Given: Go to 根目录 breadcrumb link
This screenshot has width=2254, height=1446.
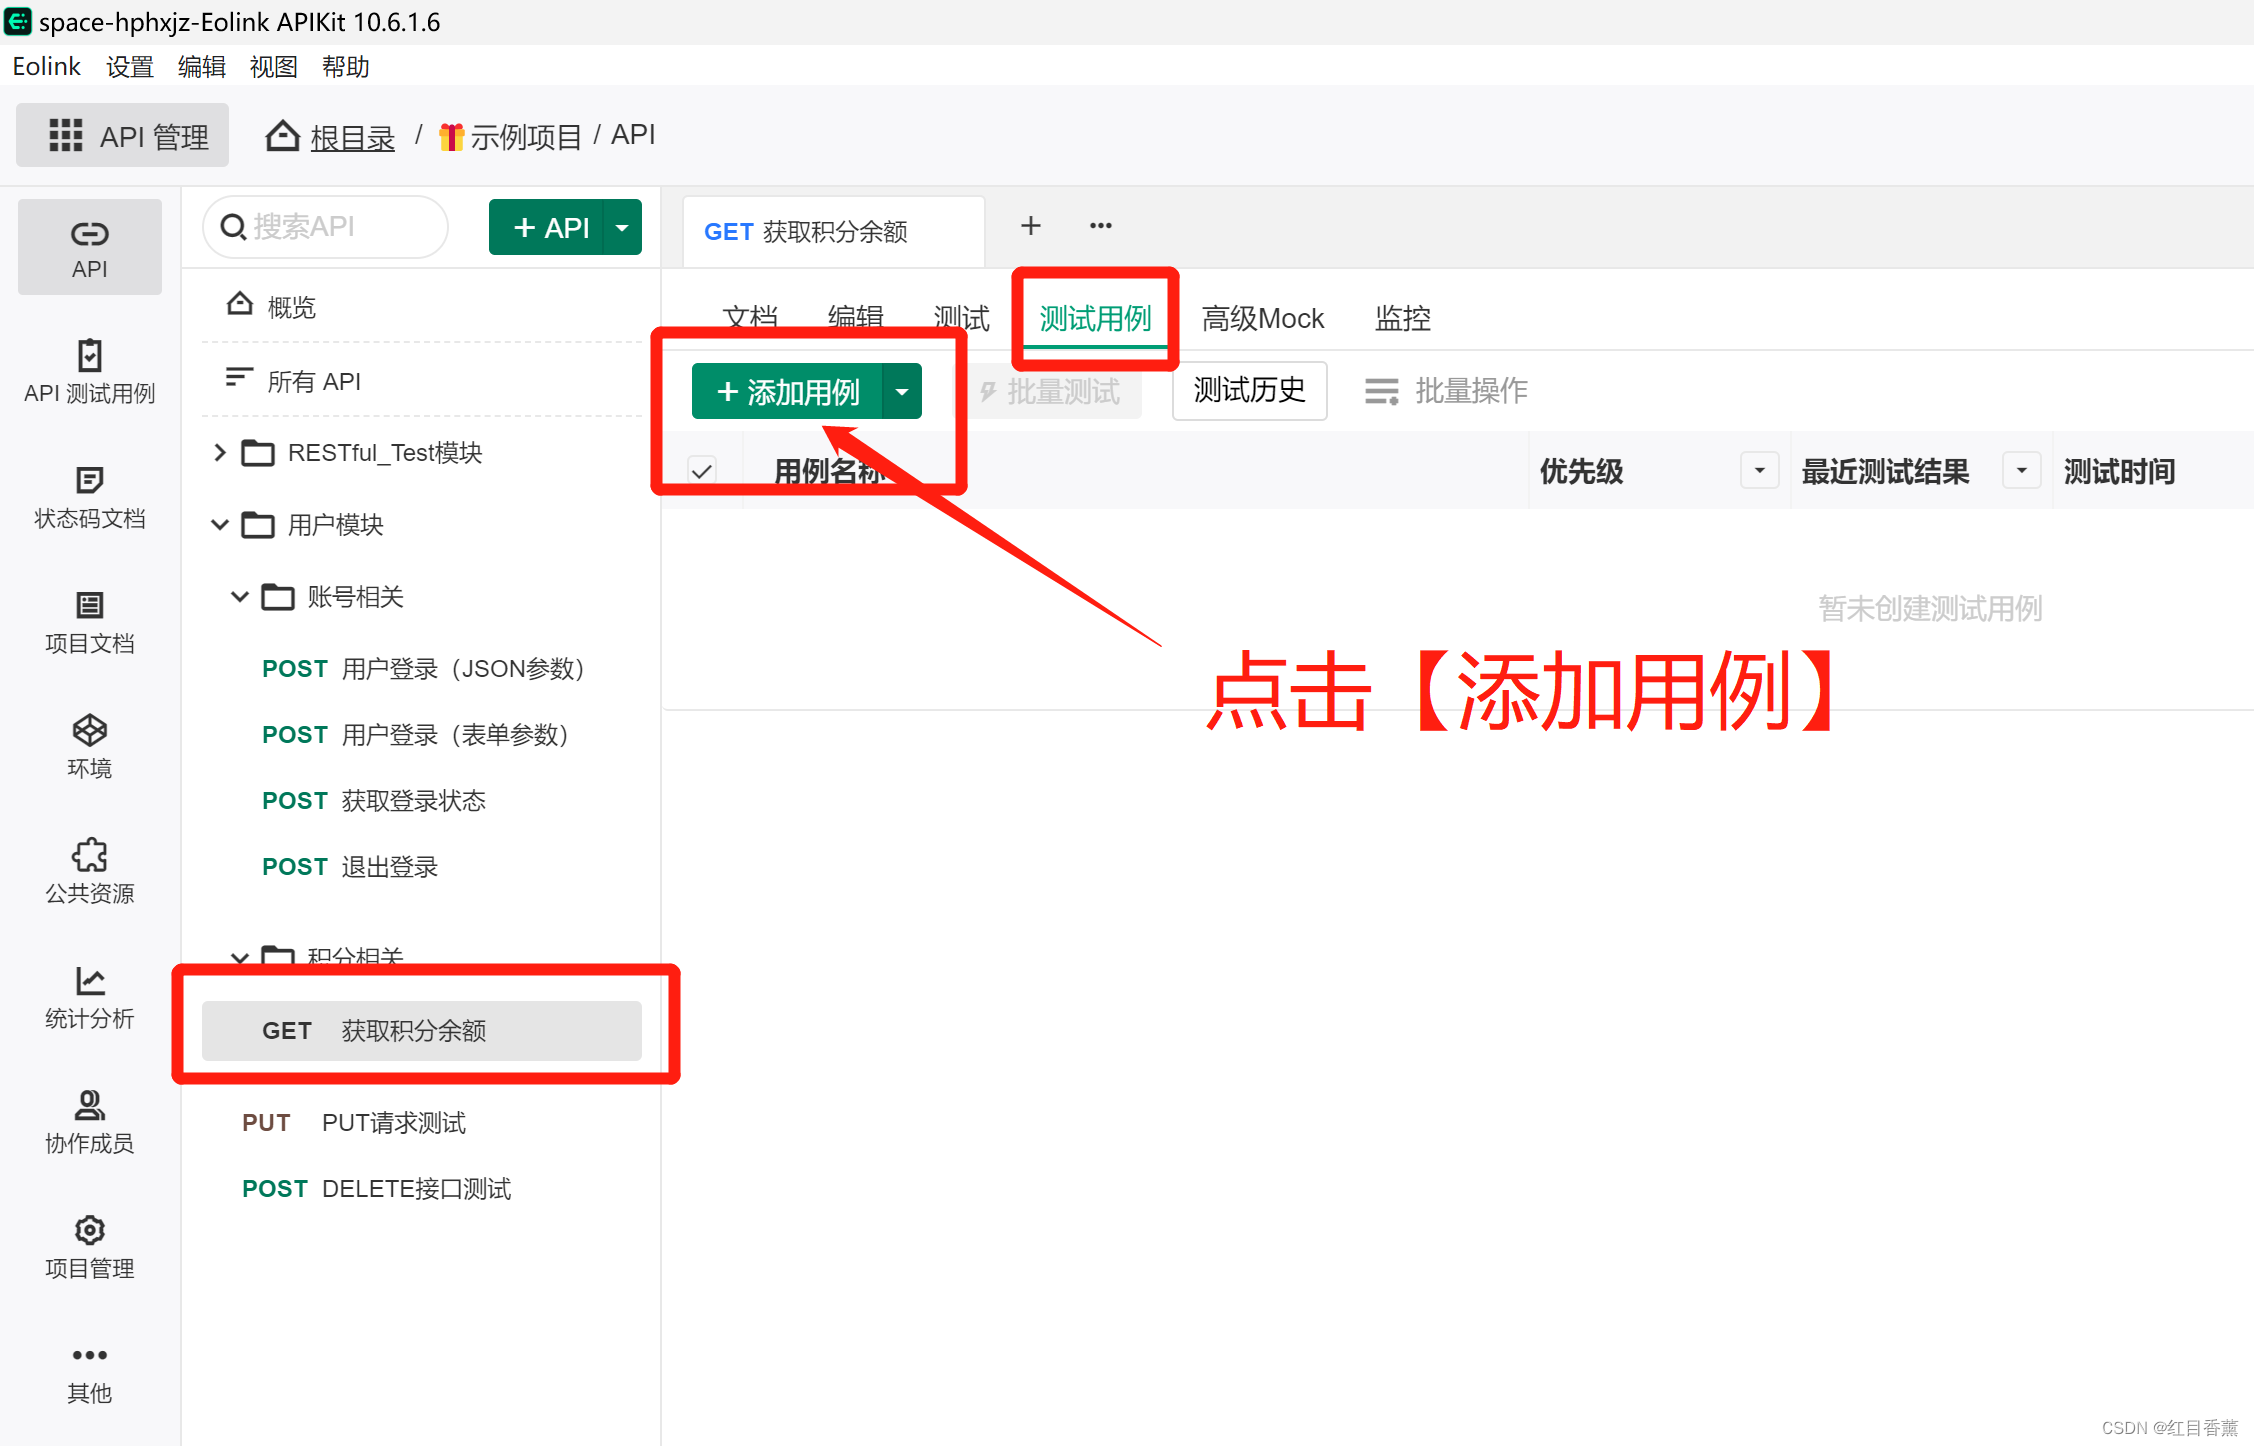Looking at the screenshot, I should [x=352, y=137].
